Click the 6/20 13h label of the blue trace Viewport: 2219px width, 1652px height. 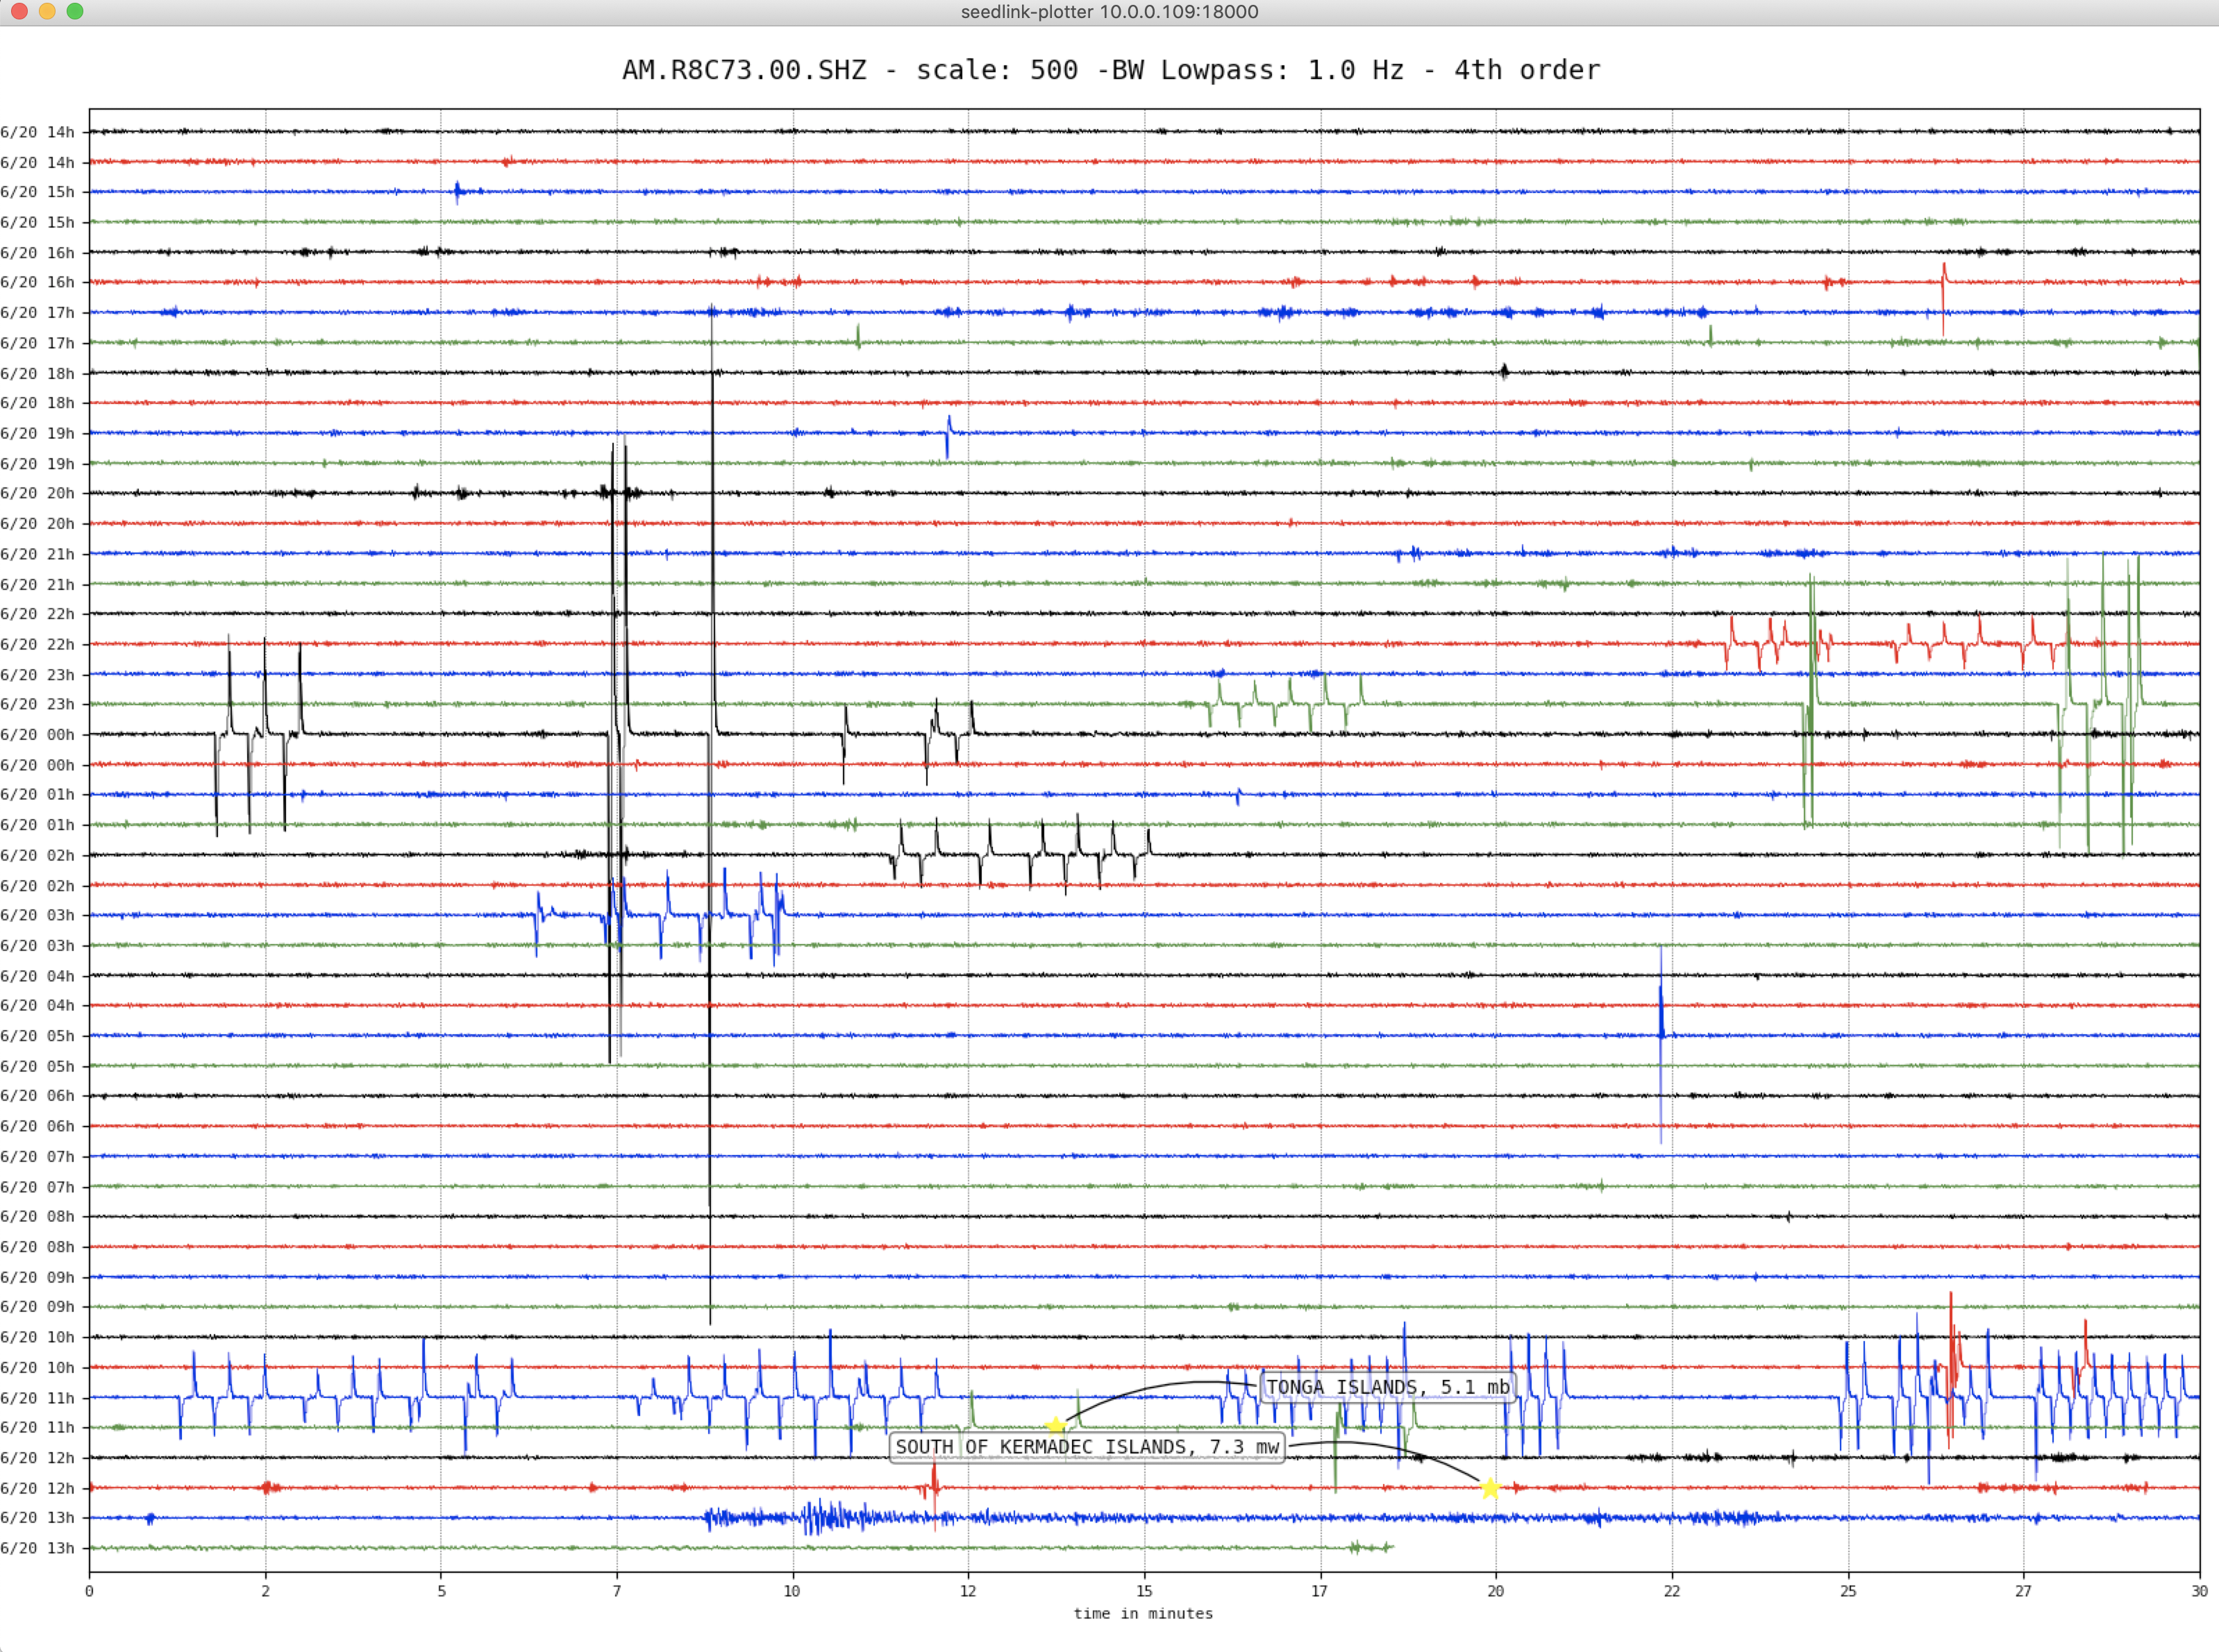38,1517
